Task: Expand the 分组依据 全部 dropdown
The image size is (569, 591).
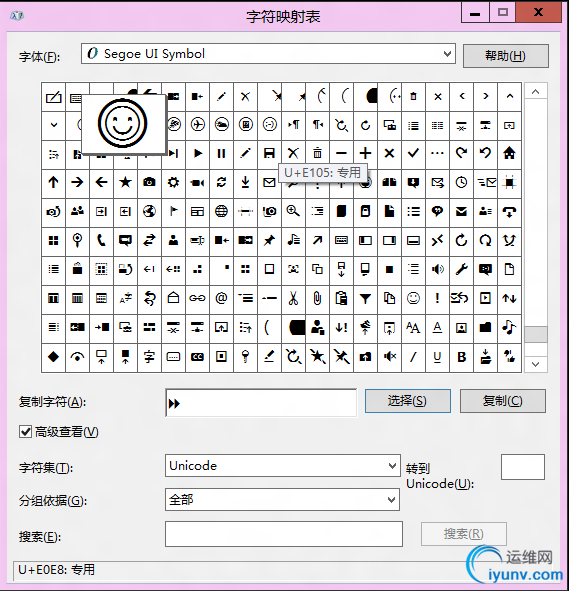Action: pyautogui.click(x=392, y=500)
